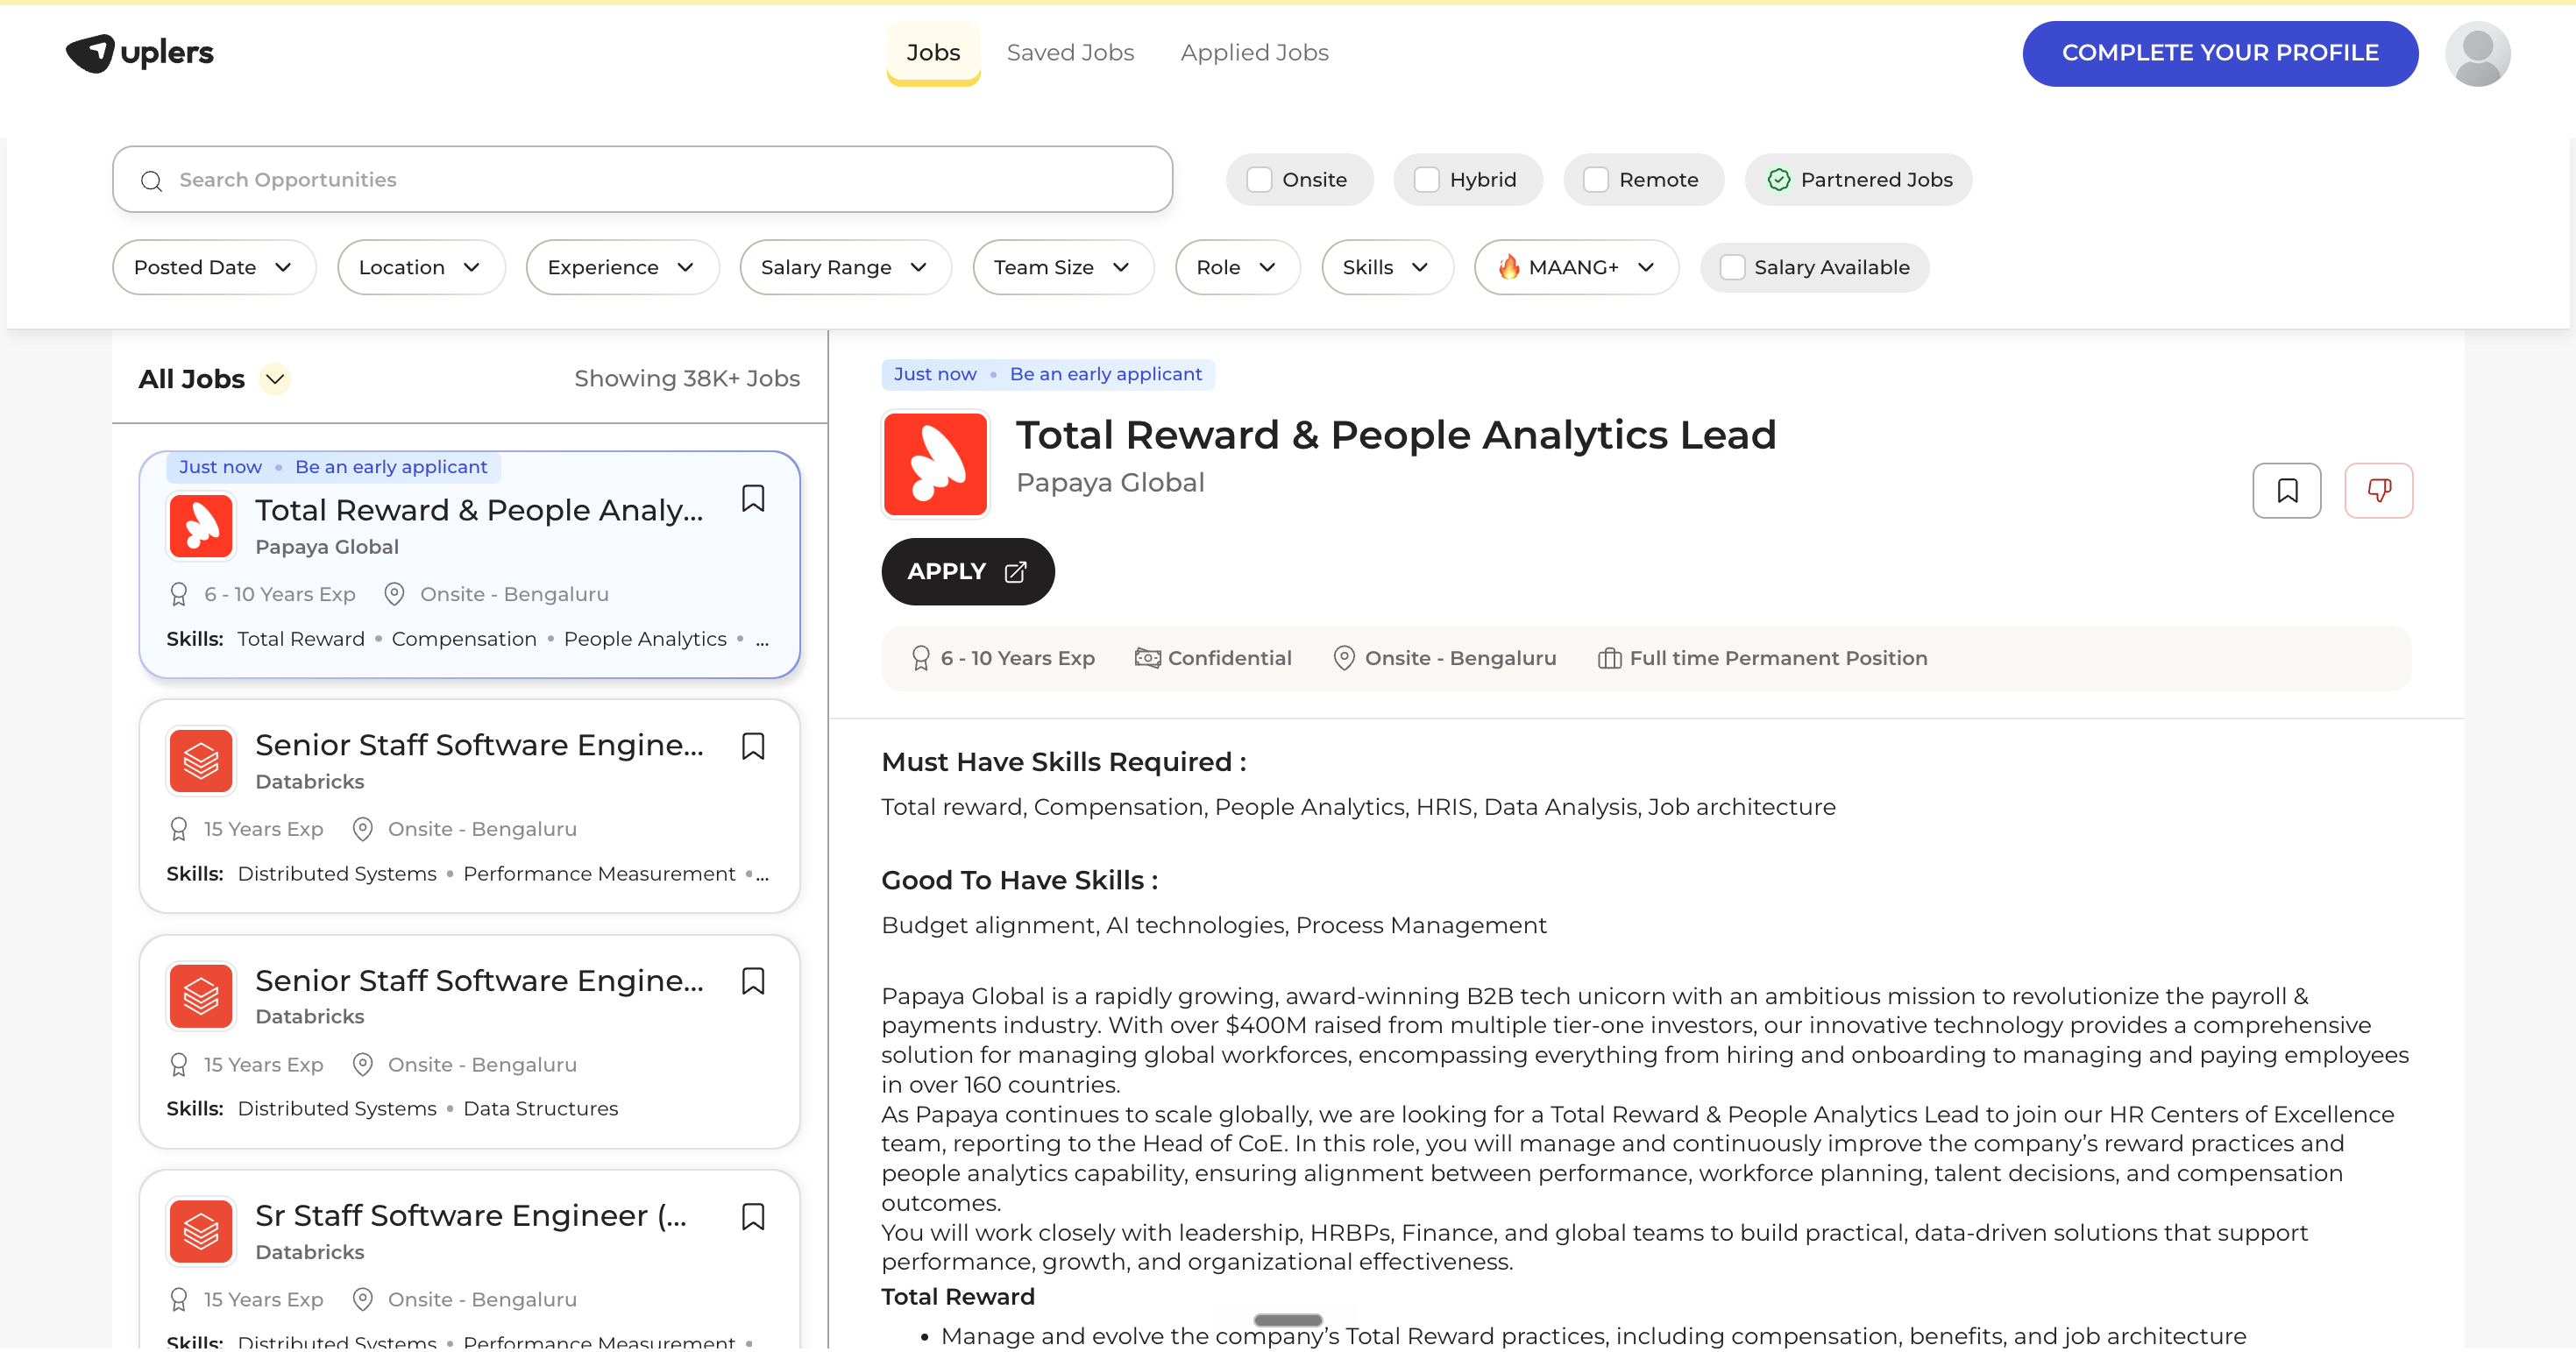Expand the Team Size dropdown
The height and width of the screenshot is (1352, 2576).
1063,267
